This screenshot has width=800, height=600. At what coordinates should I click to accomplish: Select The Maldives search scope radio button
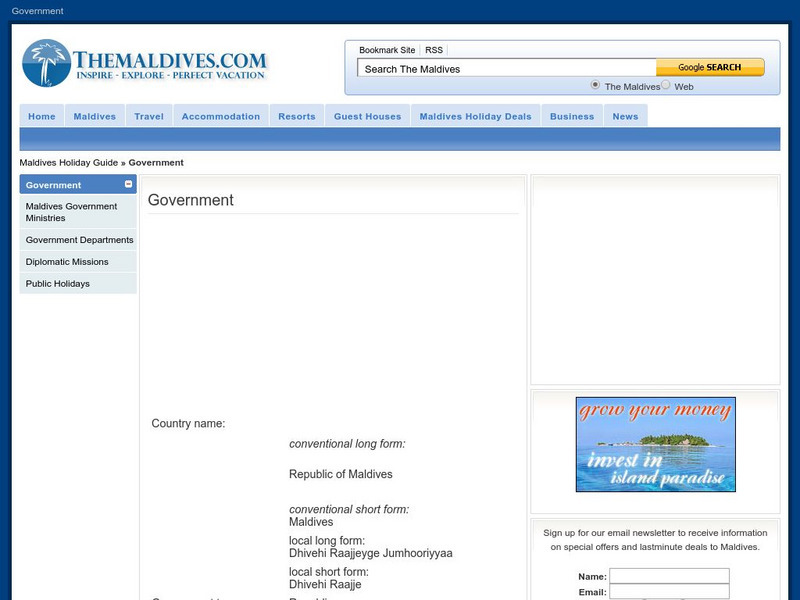[x=594, y=86]
